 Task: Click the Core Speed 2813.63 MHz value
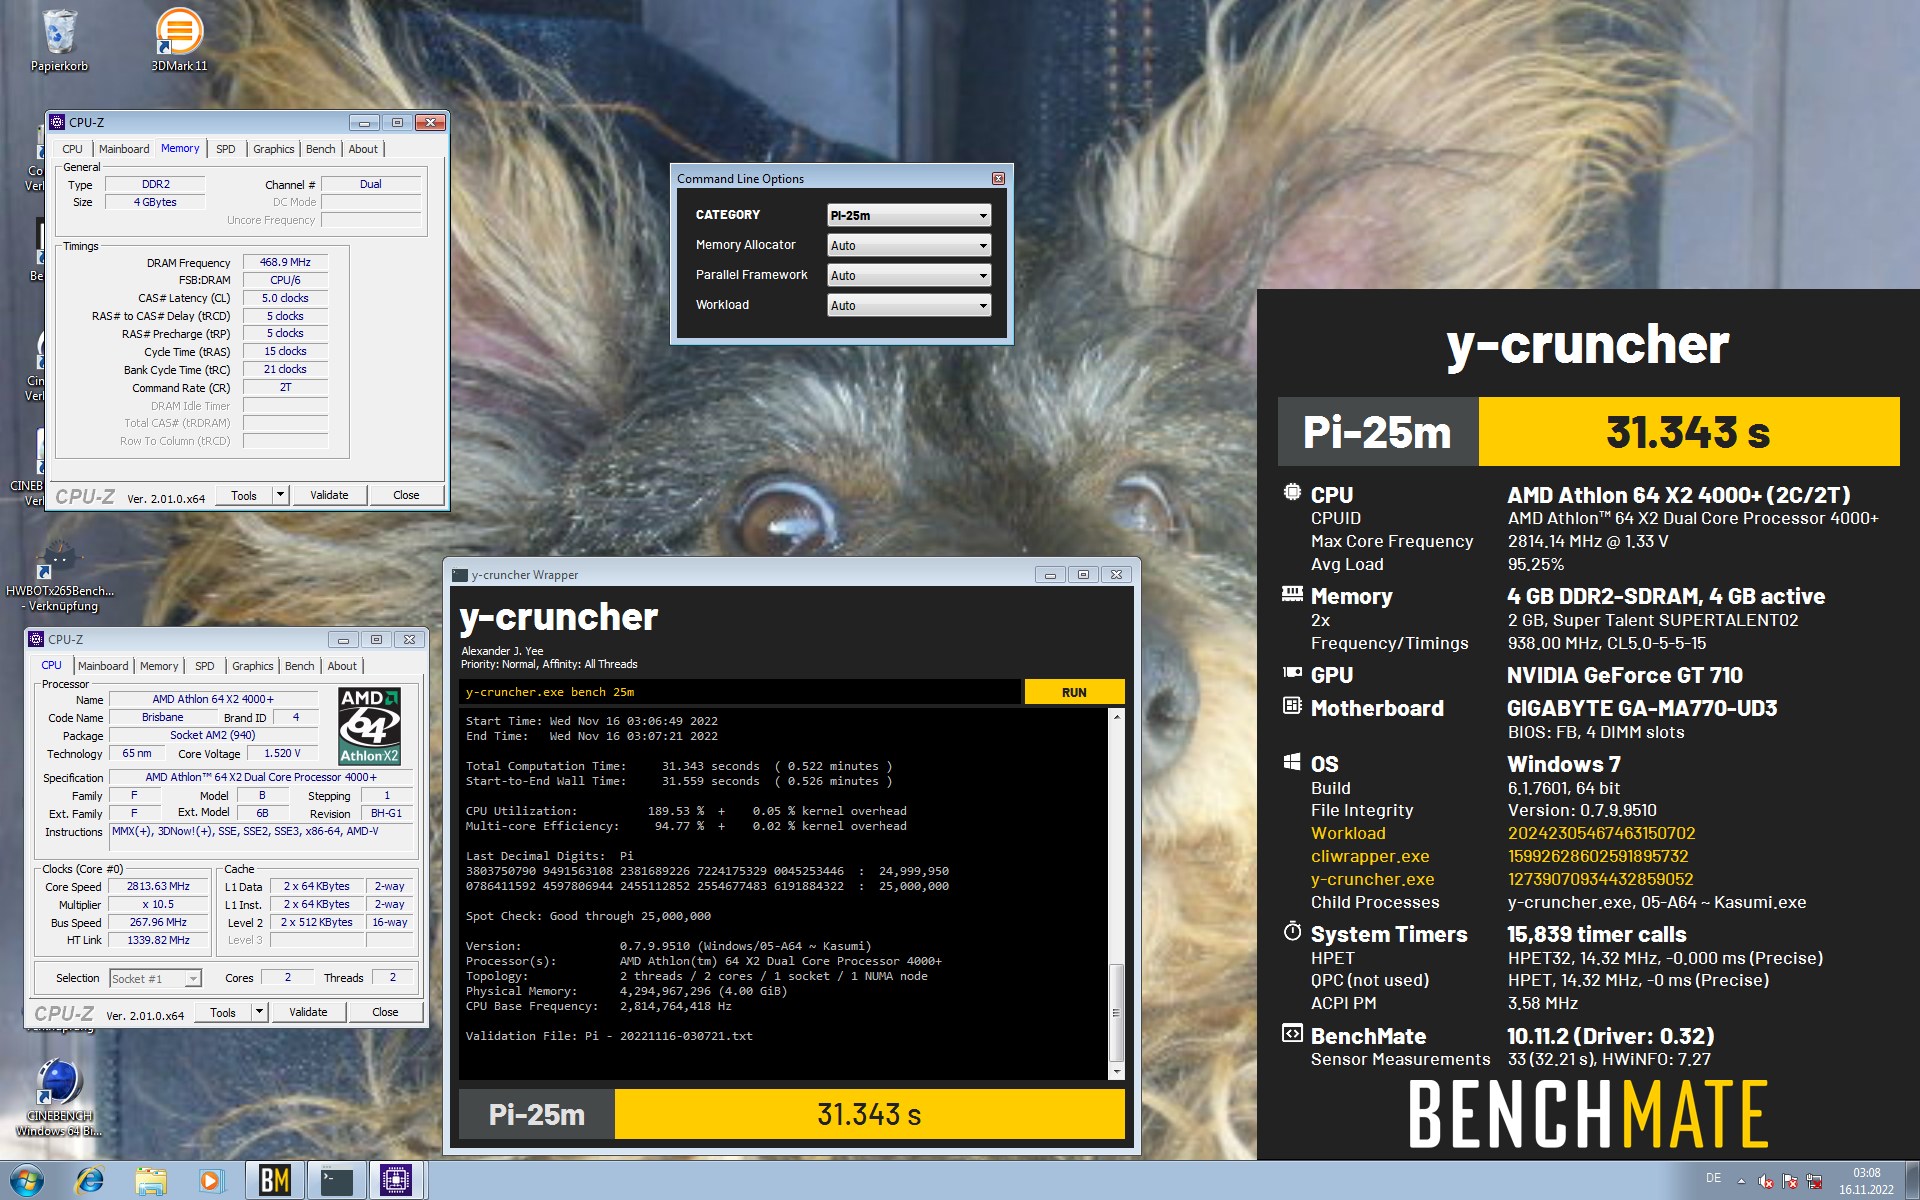[x=158, y=886]
